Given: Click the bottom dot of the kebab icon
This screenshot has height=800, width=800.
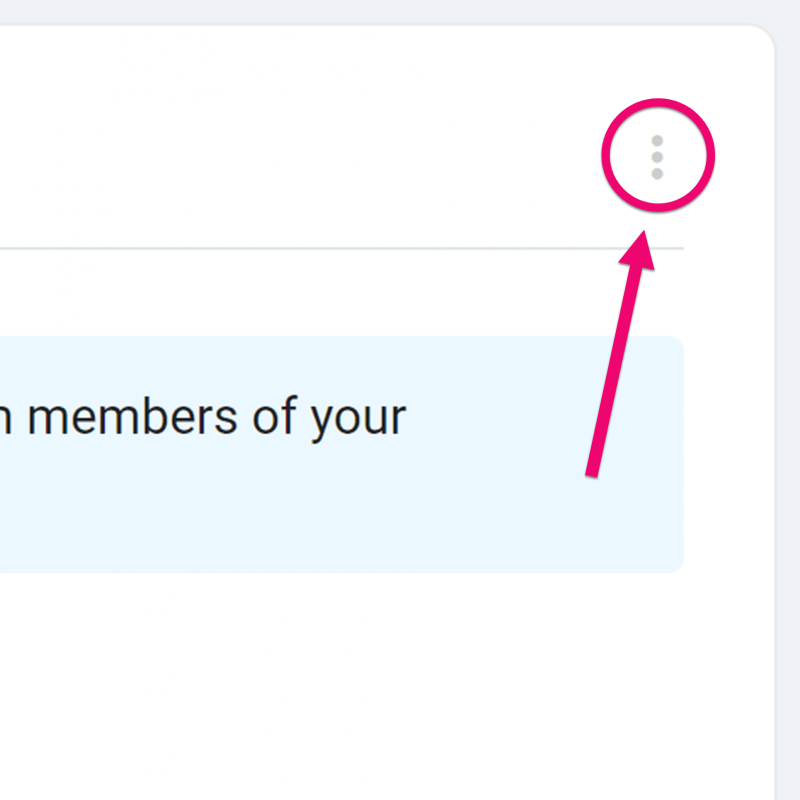Looking at the screenshot, I should coord(657,173).
